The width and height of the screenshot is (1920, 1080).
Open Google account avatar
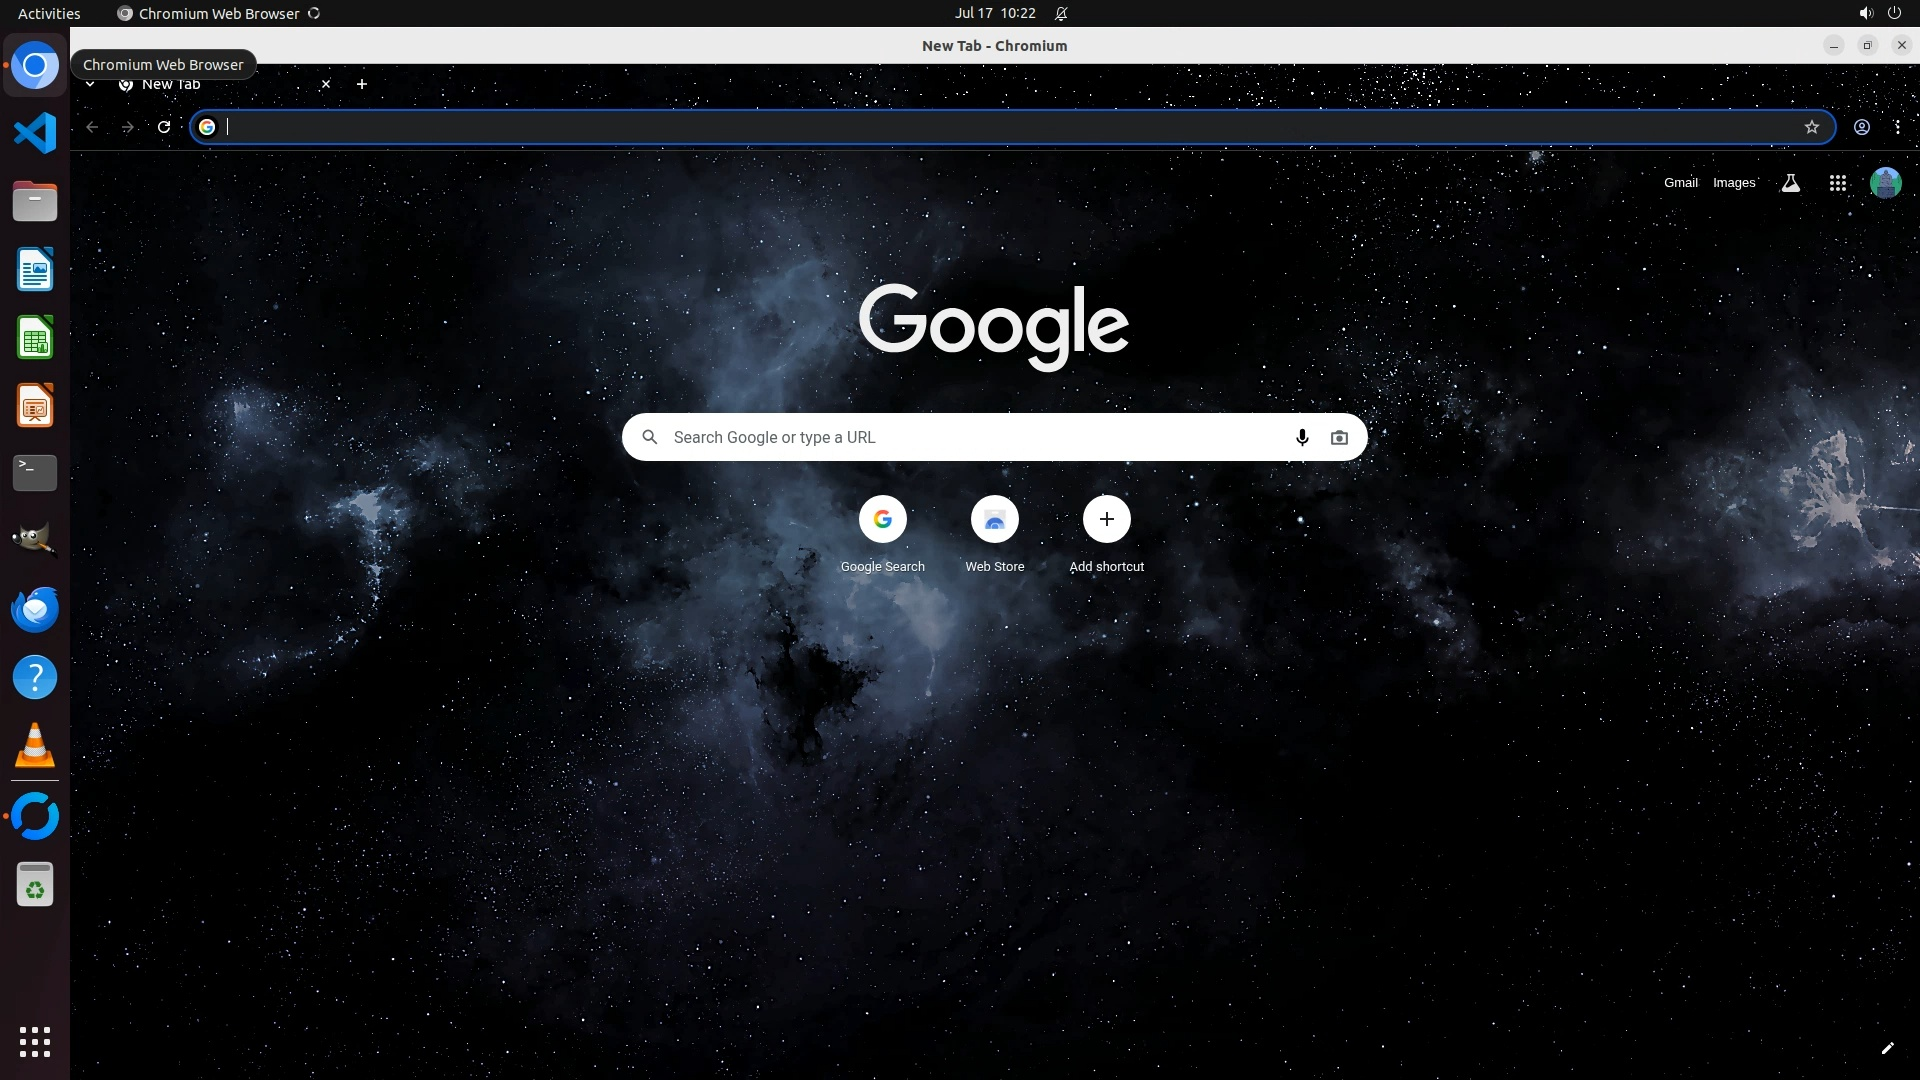click(1885, 183)
